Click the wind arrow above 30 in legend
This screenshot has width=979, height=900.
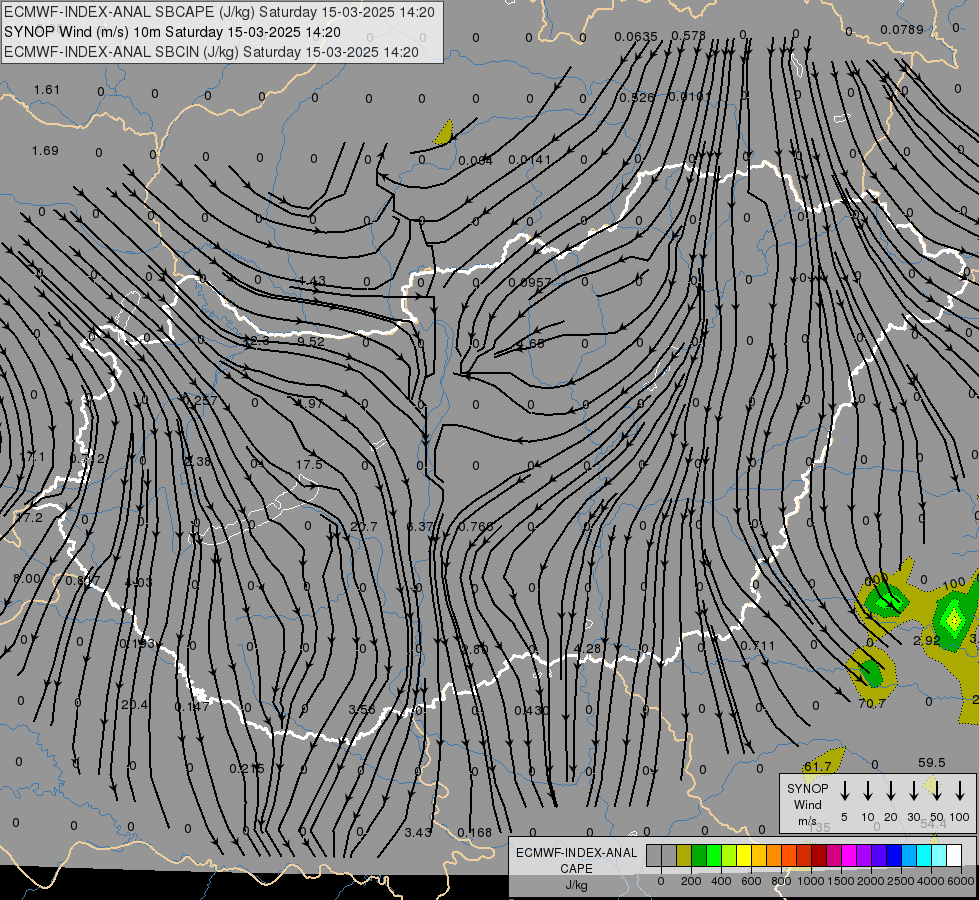(x=913, y=791)
